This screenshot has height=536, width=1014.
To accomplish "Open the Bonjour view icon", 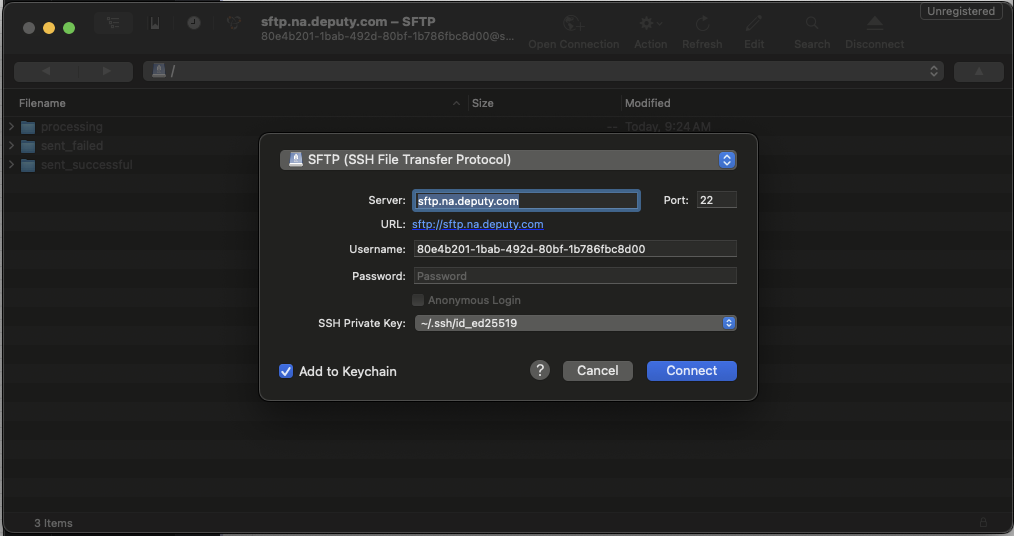I will (233, 23).
